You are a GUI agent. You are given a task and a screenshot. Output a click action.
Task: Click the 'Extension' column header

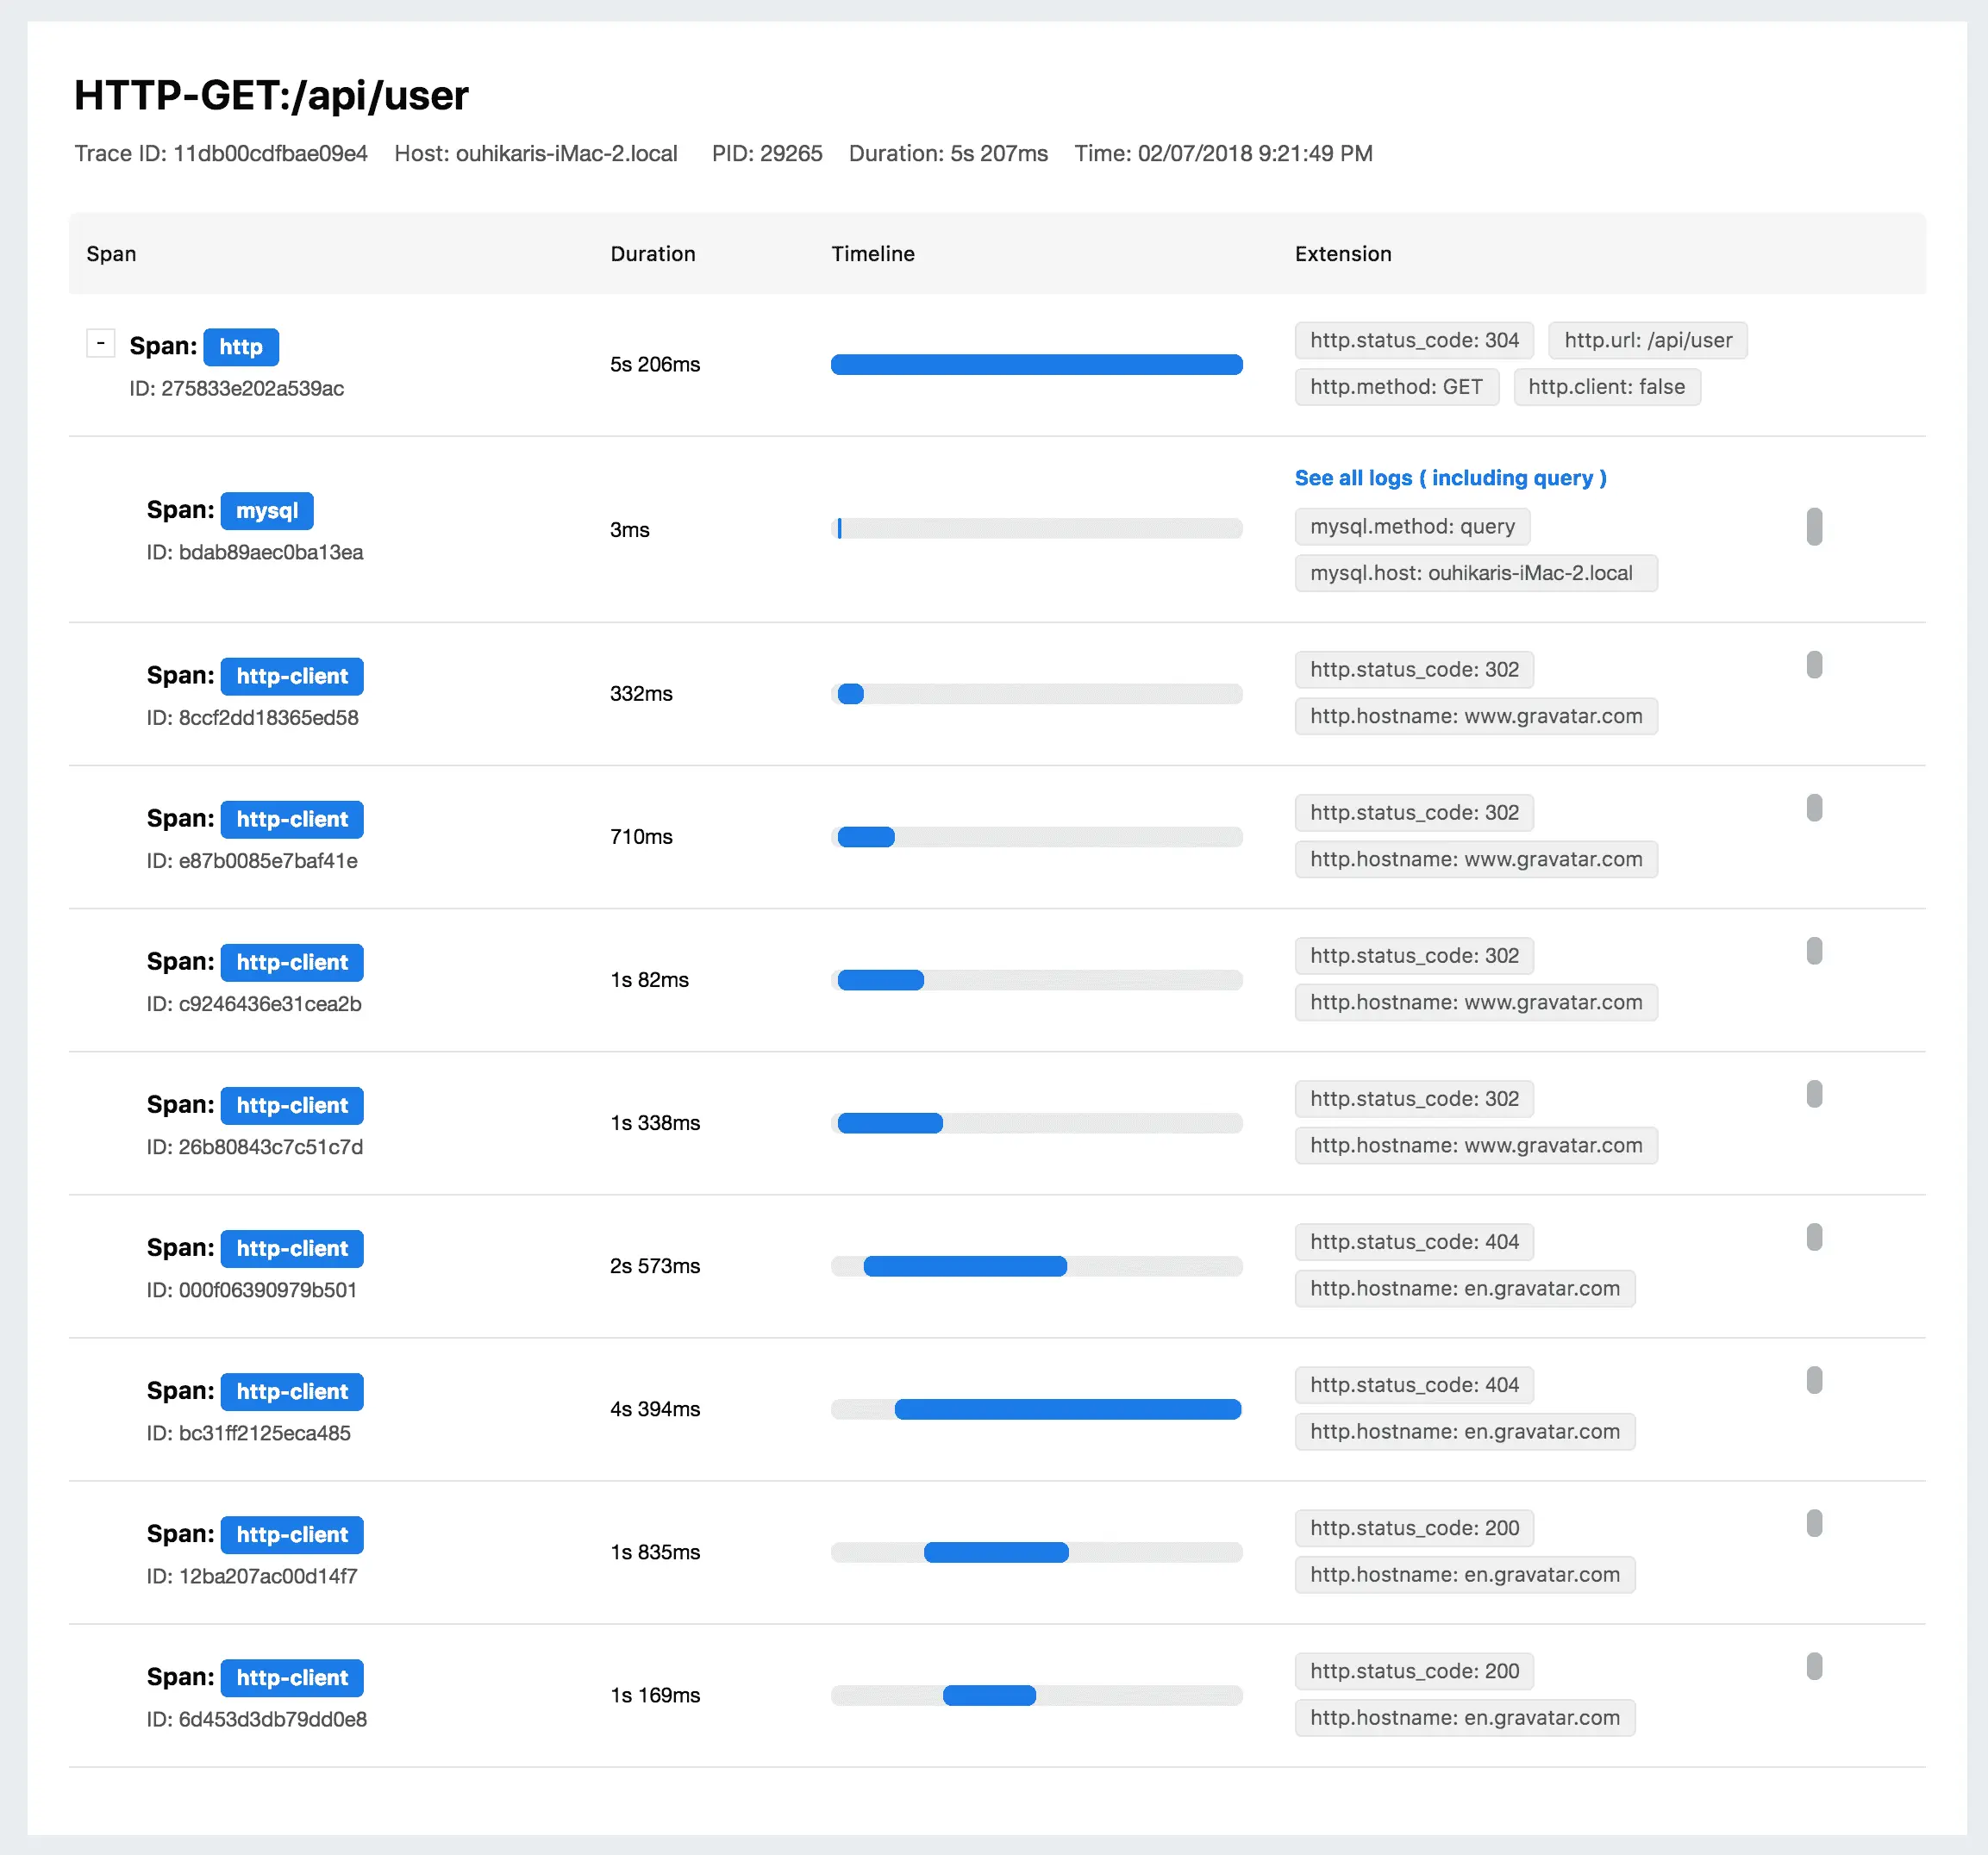tap(1342, 254)
